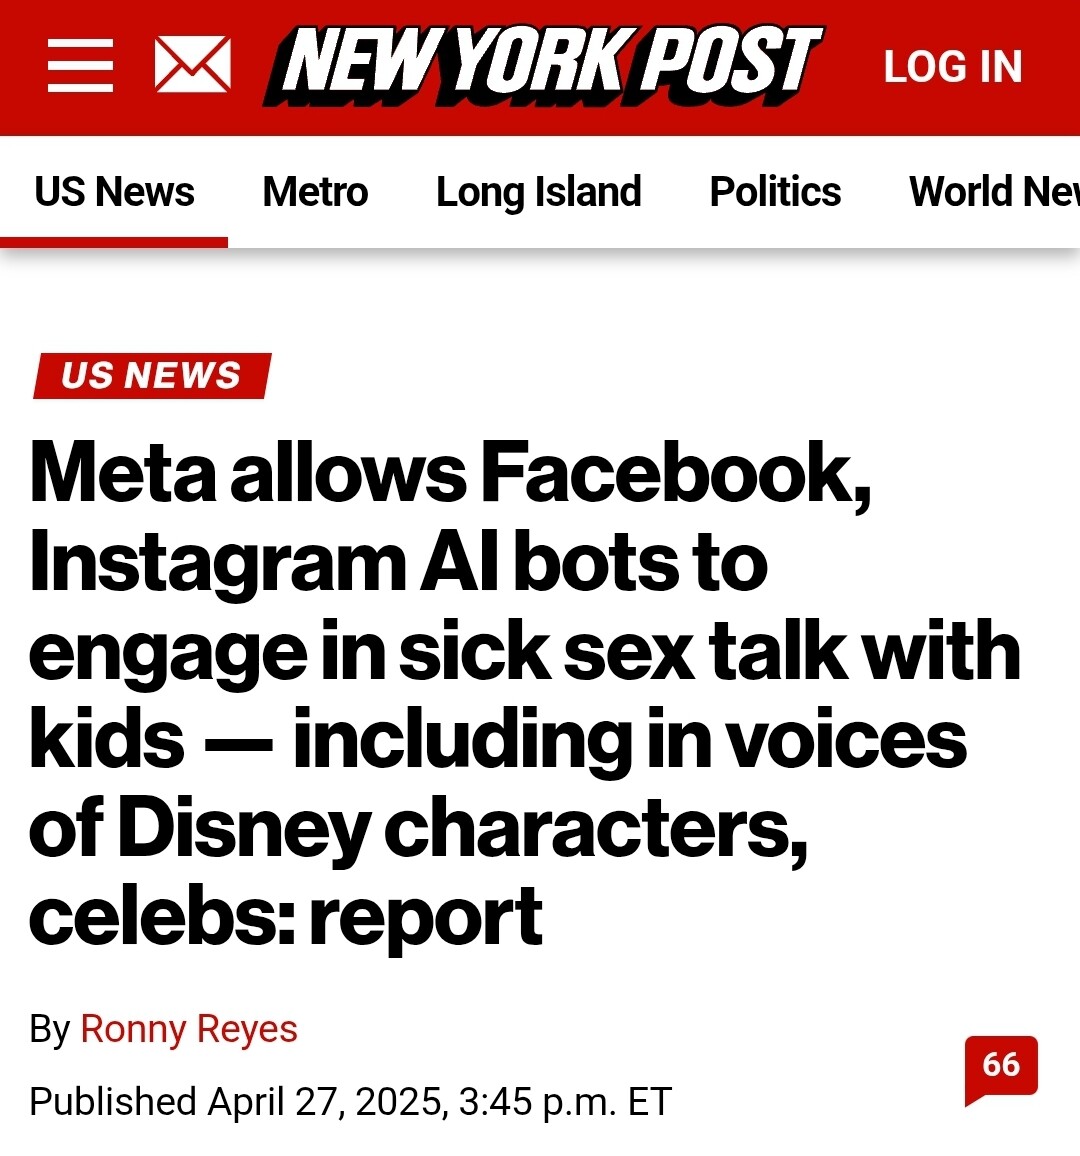The width and height of the screenshot is (1080, 1156).
Task: Open the newsletter envelope icon
Action: tap(192, 65)
